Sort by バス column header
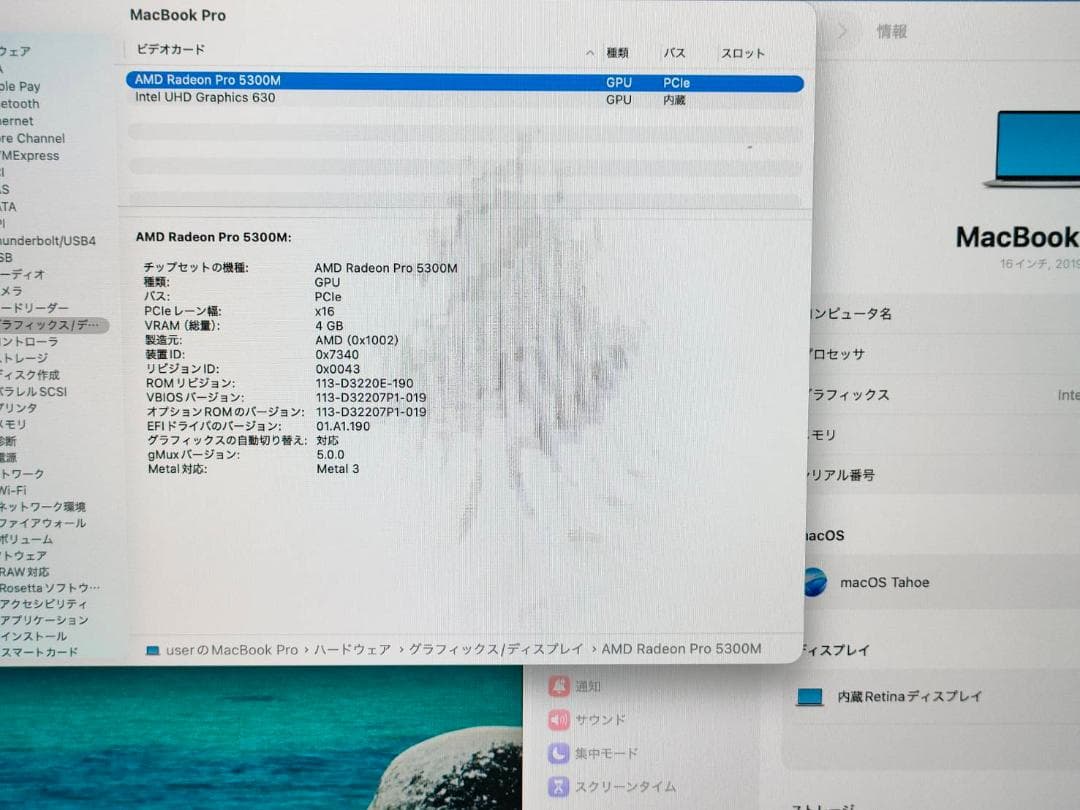 [x=674, y=53]
